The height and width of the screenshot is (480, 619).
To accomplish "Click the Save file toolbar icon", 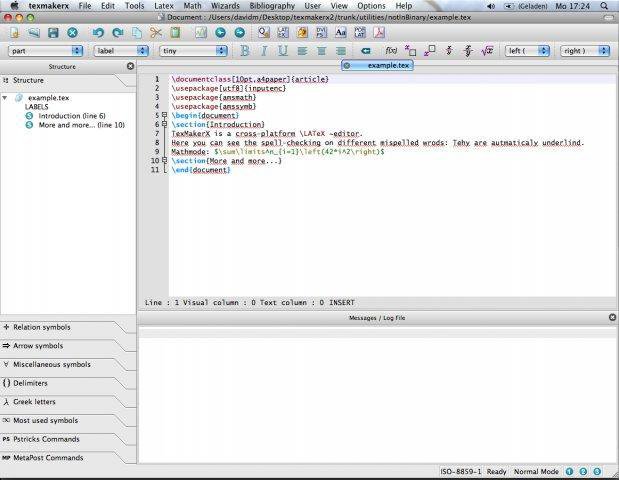I will [53, 32].
